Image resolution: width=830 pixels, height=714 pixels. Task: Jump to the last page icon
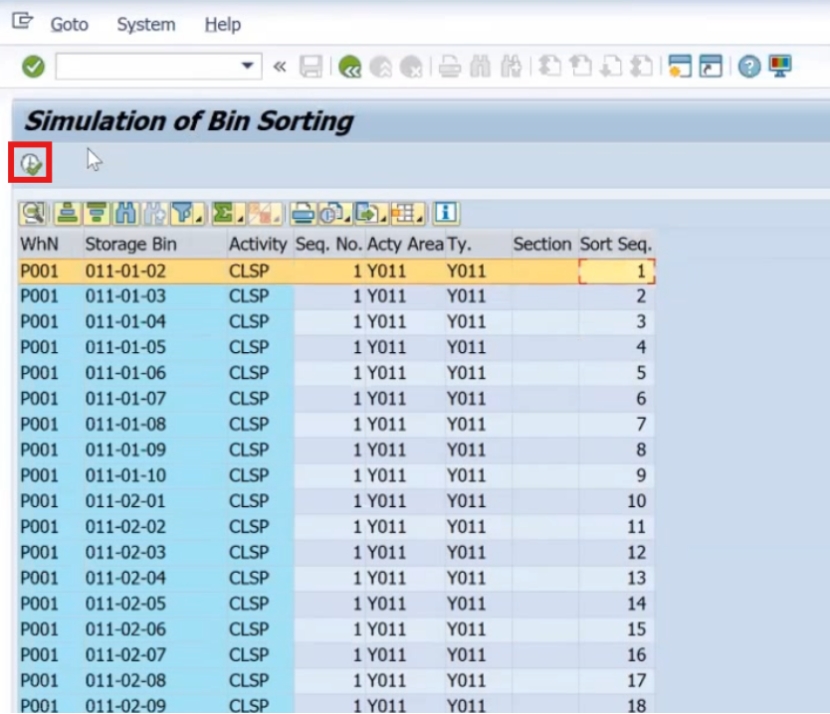[642, 67]
